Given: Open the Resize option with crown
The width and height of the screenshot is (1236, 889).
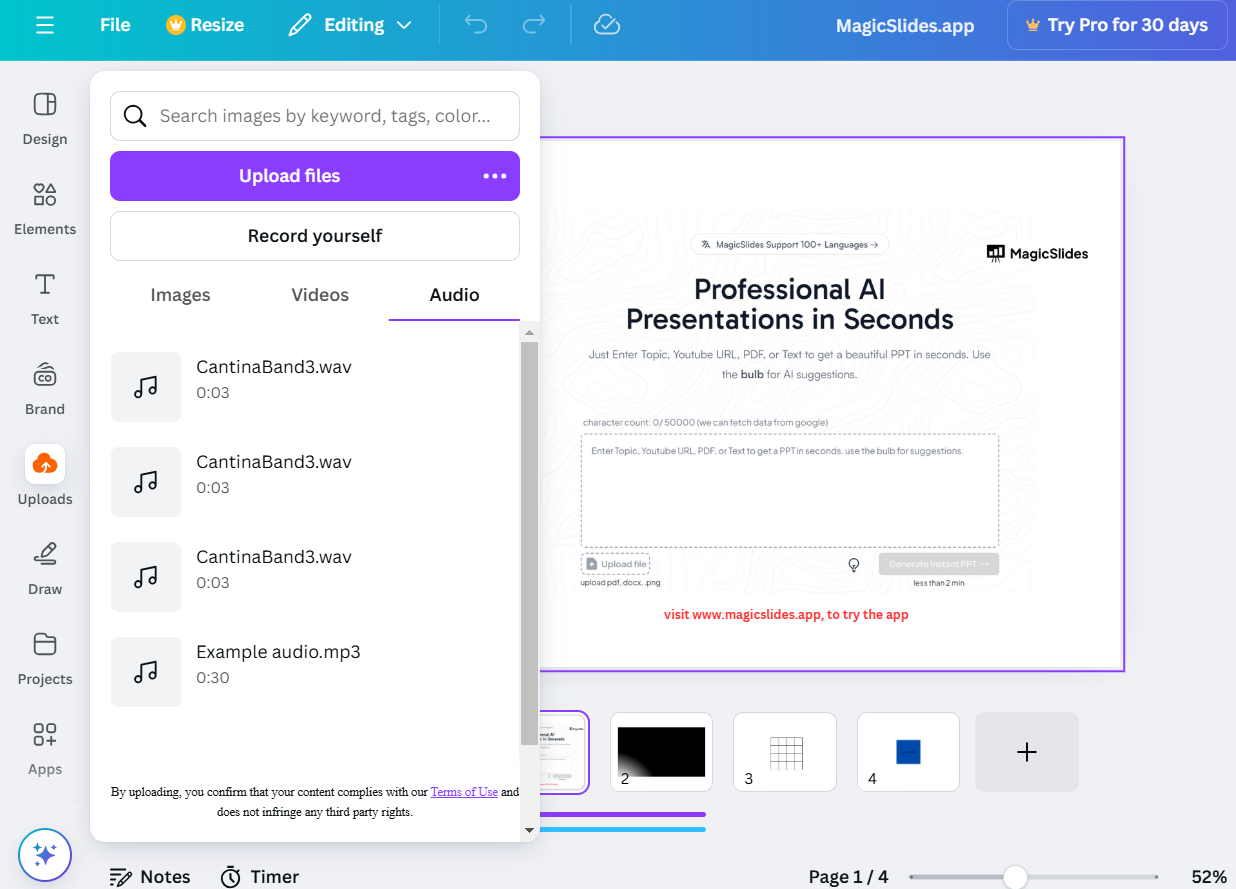Looking at the screenshot, I should (205, 25).
